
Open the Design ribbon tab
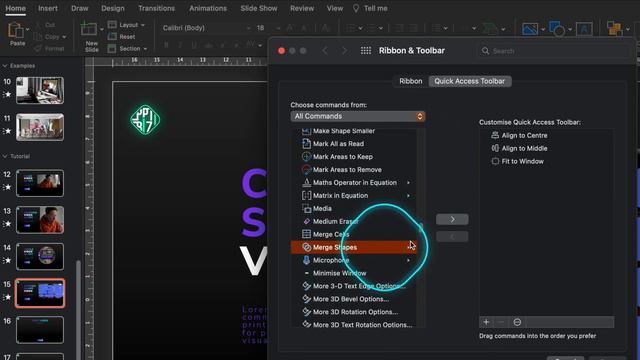pos(113,8)
